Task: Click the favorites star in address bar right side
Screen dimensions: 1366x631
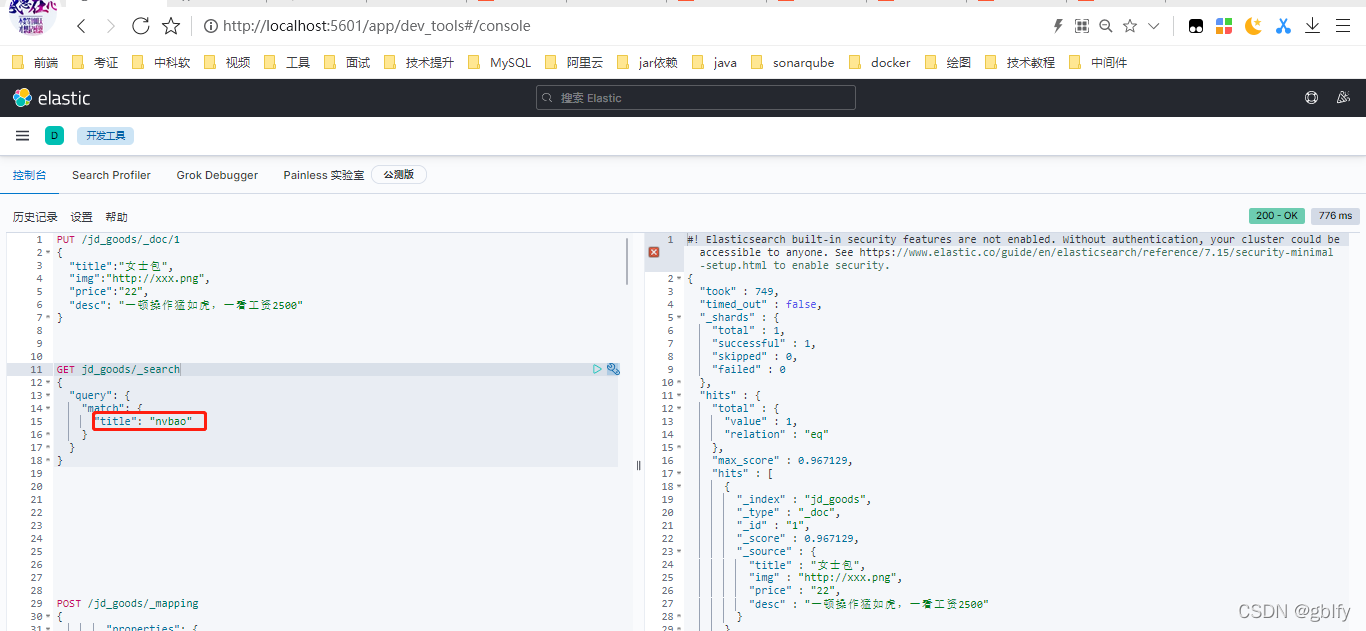Action: coord(1130,26)
